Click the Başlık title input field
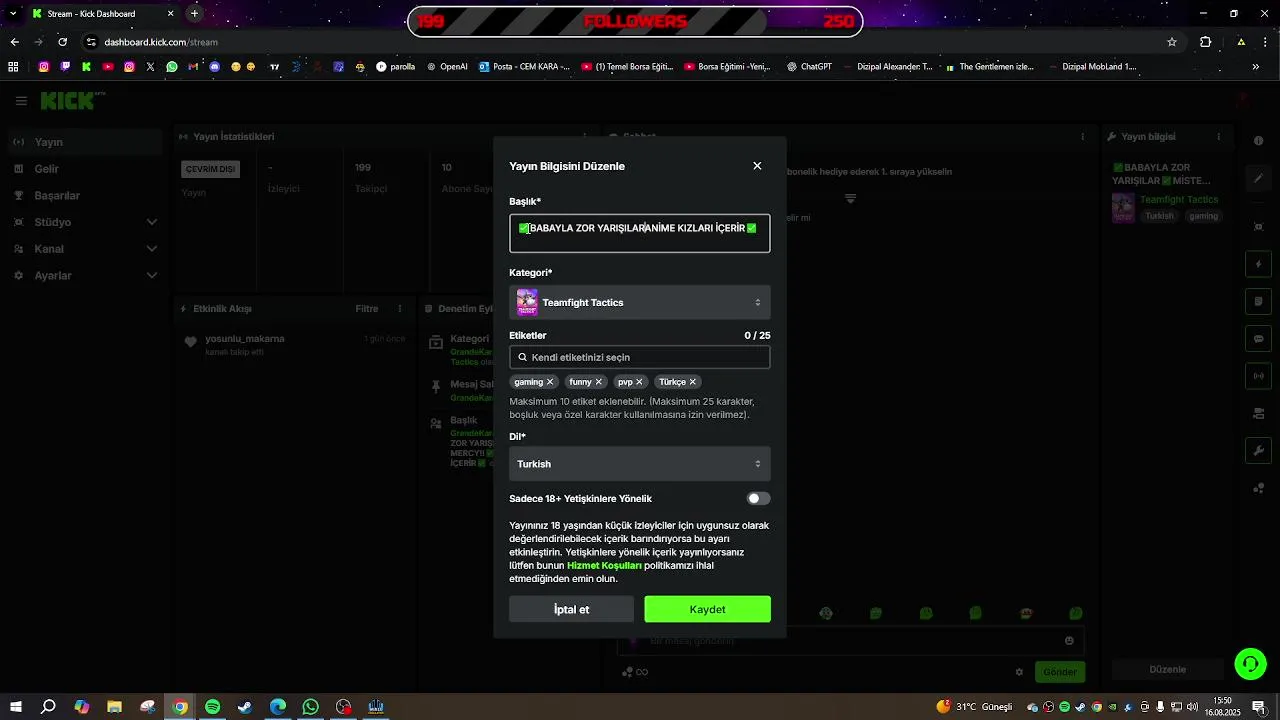Viewport: 1280px width, 720px height. (640, 233)
